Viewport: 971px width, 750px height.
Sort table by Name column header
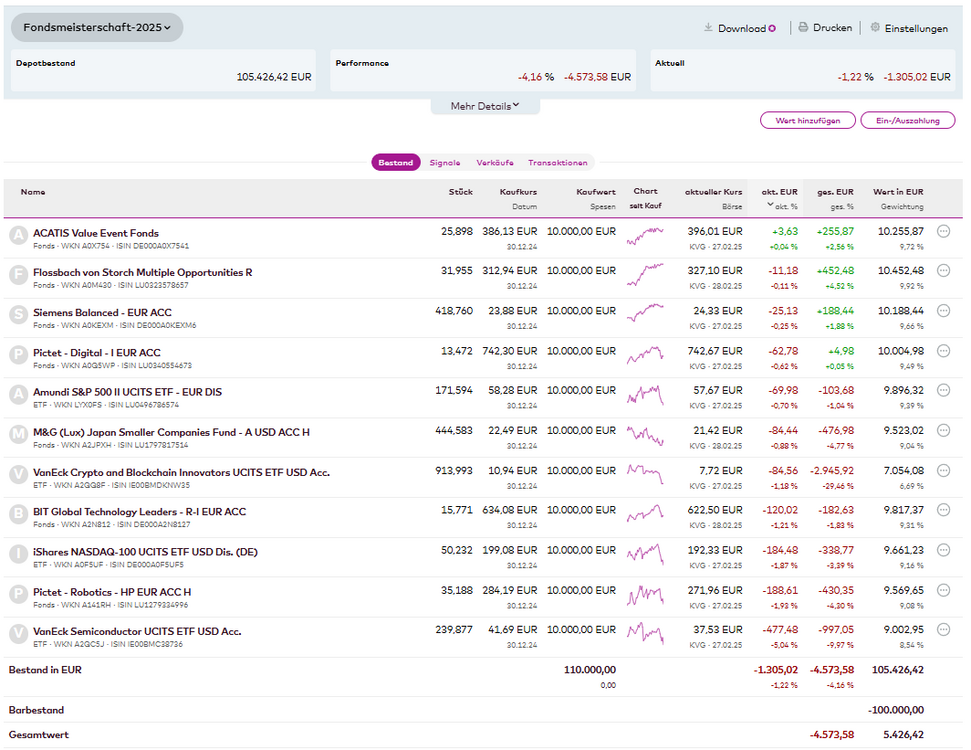coord(33,192)
